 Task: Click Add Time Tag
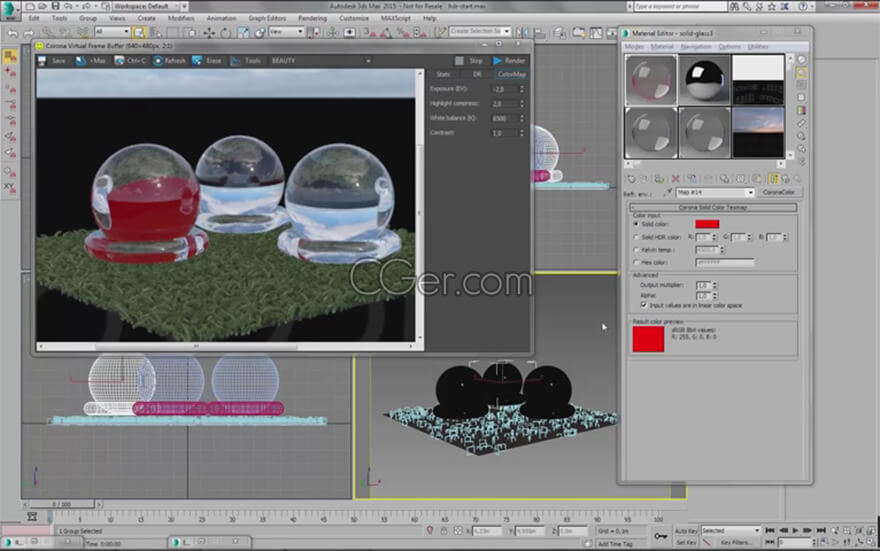click(615, 544)
